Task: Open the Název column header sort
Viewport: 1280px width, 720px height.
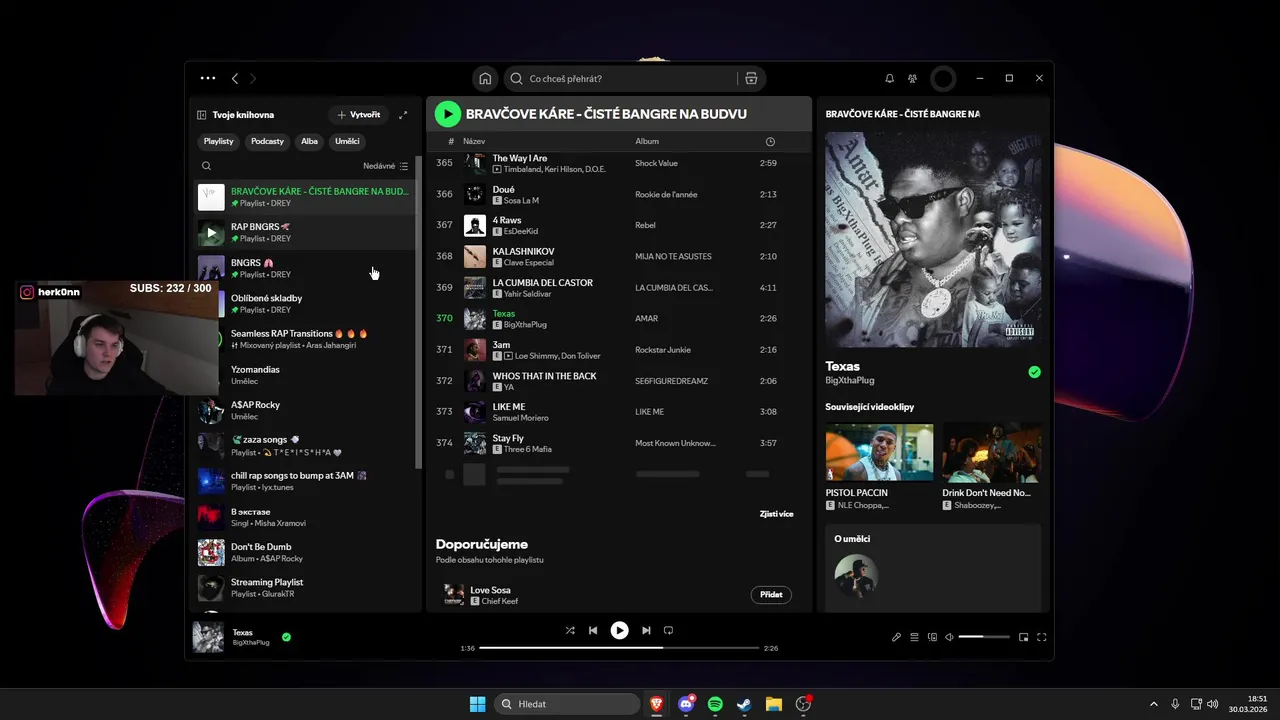Action: coord(474,141)
